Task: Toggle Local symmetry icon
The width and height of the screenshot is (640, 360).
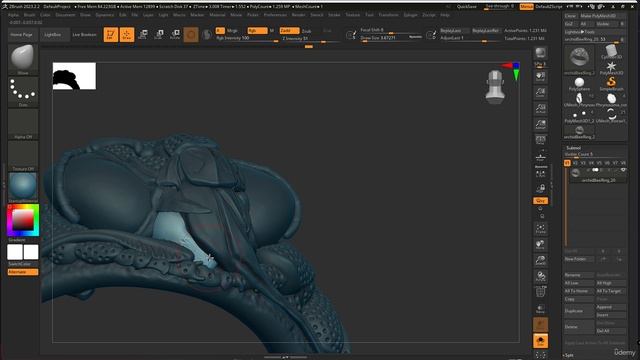Action: click(540, 175)
